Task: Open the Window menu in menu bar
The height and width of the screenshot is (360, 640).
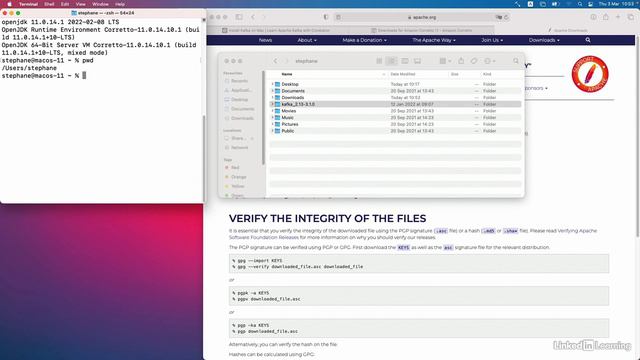Action: tap(100, 4)
